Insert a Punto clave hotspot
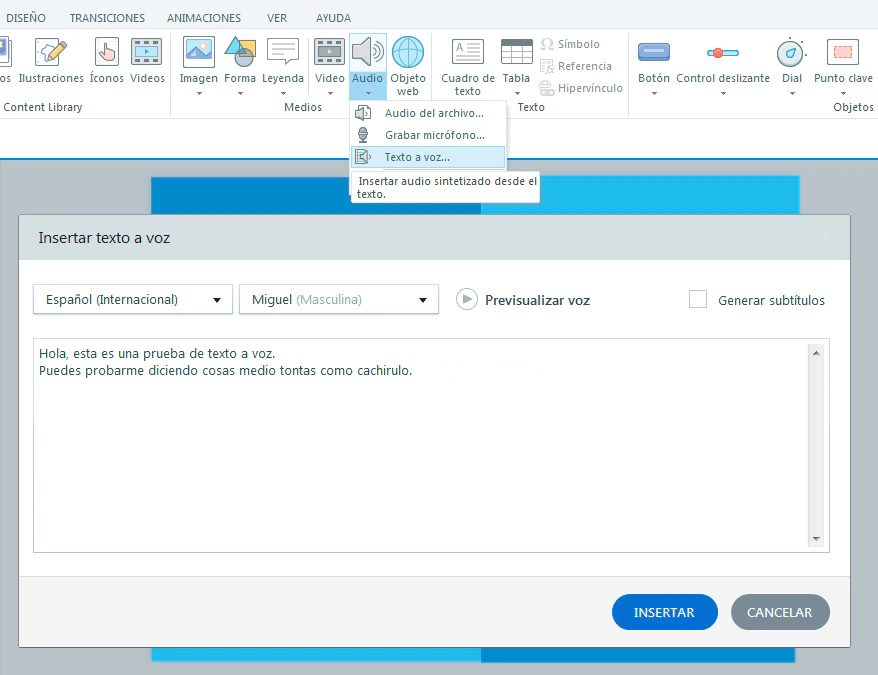This screenshot has width=878, height=675. point(843,61)
